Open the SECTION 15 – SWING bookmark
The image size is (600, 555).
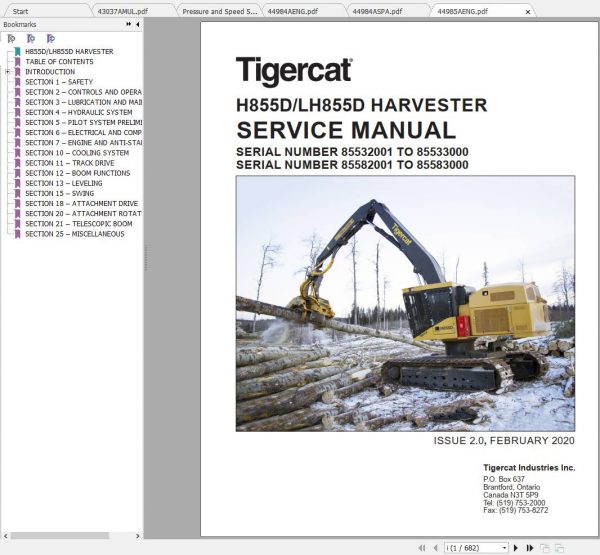point(59,193)
